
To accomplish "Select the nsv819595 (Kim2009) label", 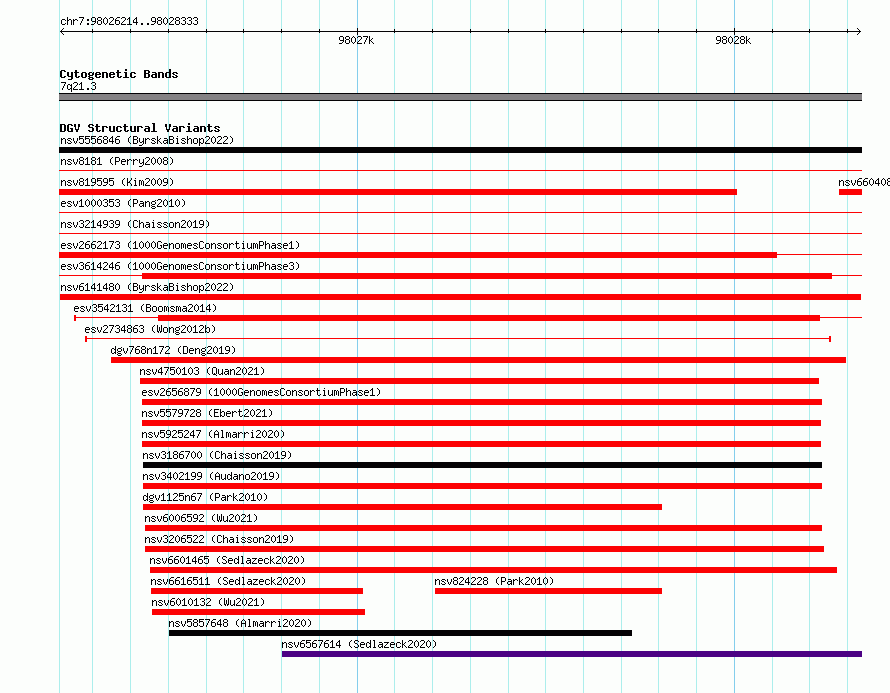I will (117, 182).
